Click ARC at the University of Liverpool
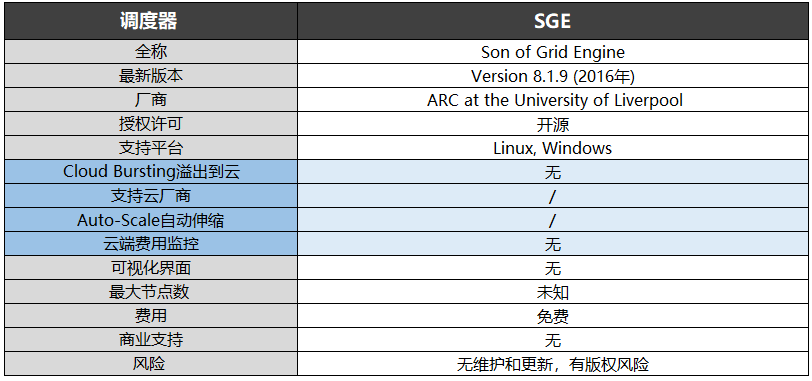Screen dimensions: 812x381 pos(553,100)
